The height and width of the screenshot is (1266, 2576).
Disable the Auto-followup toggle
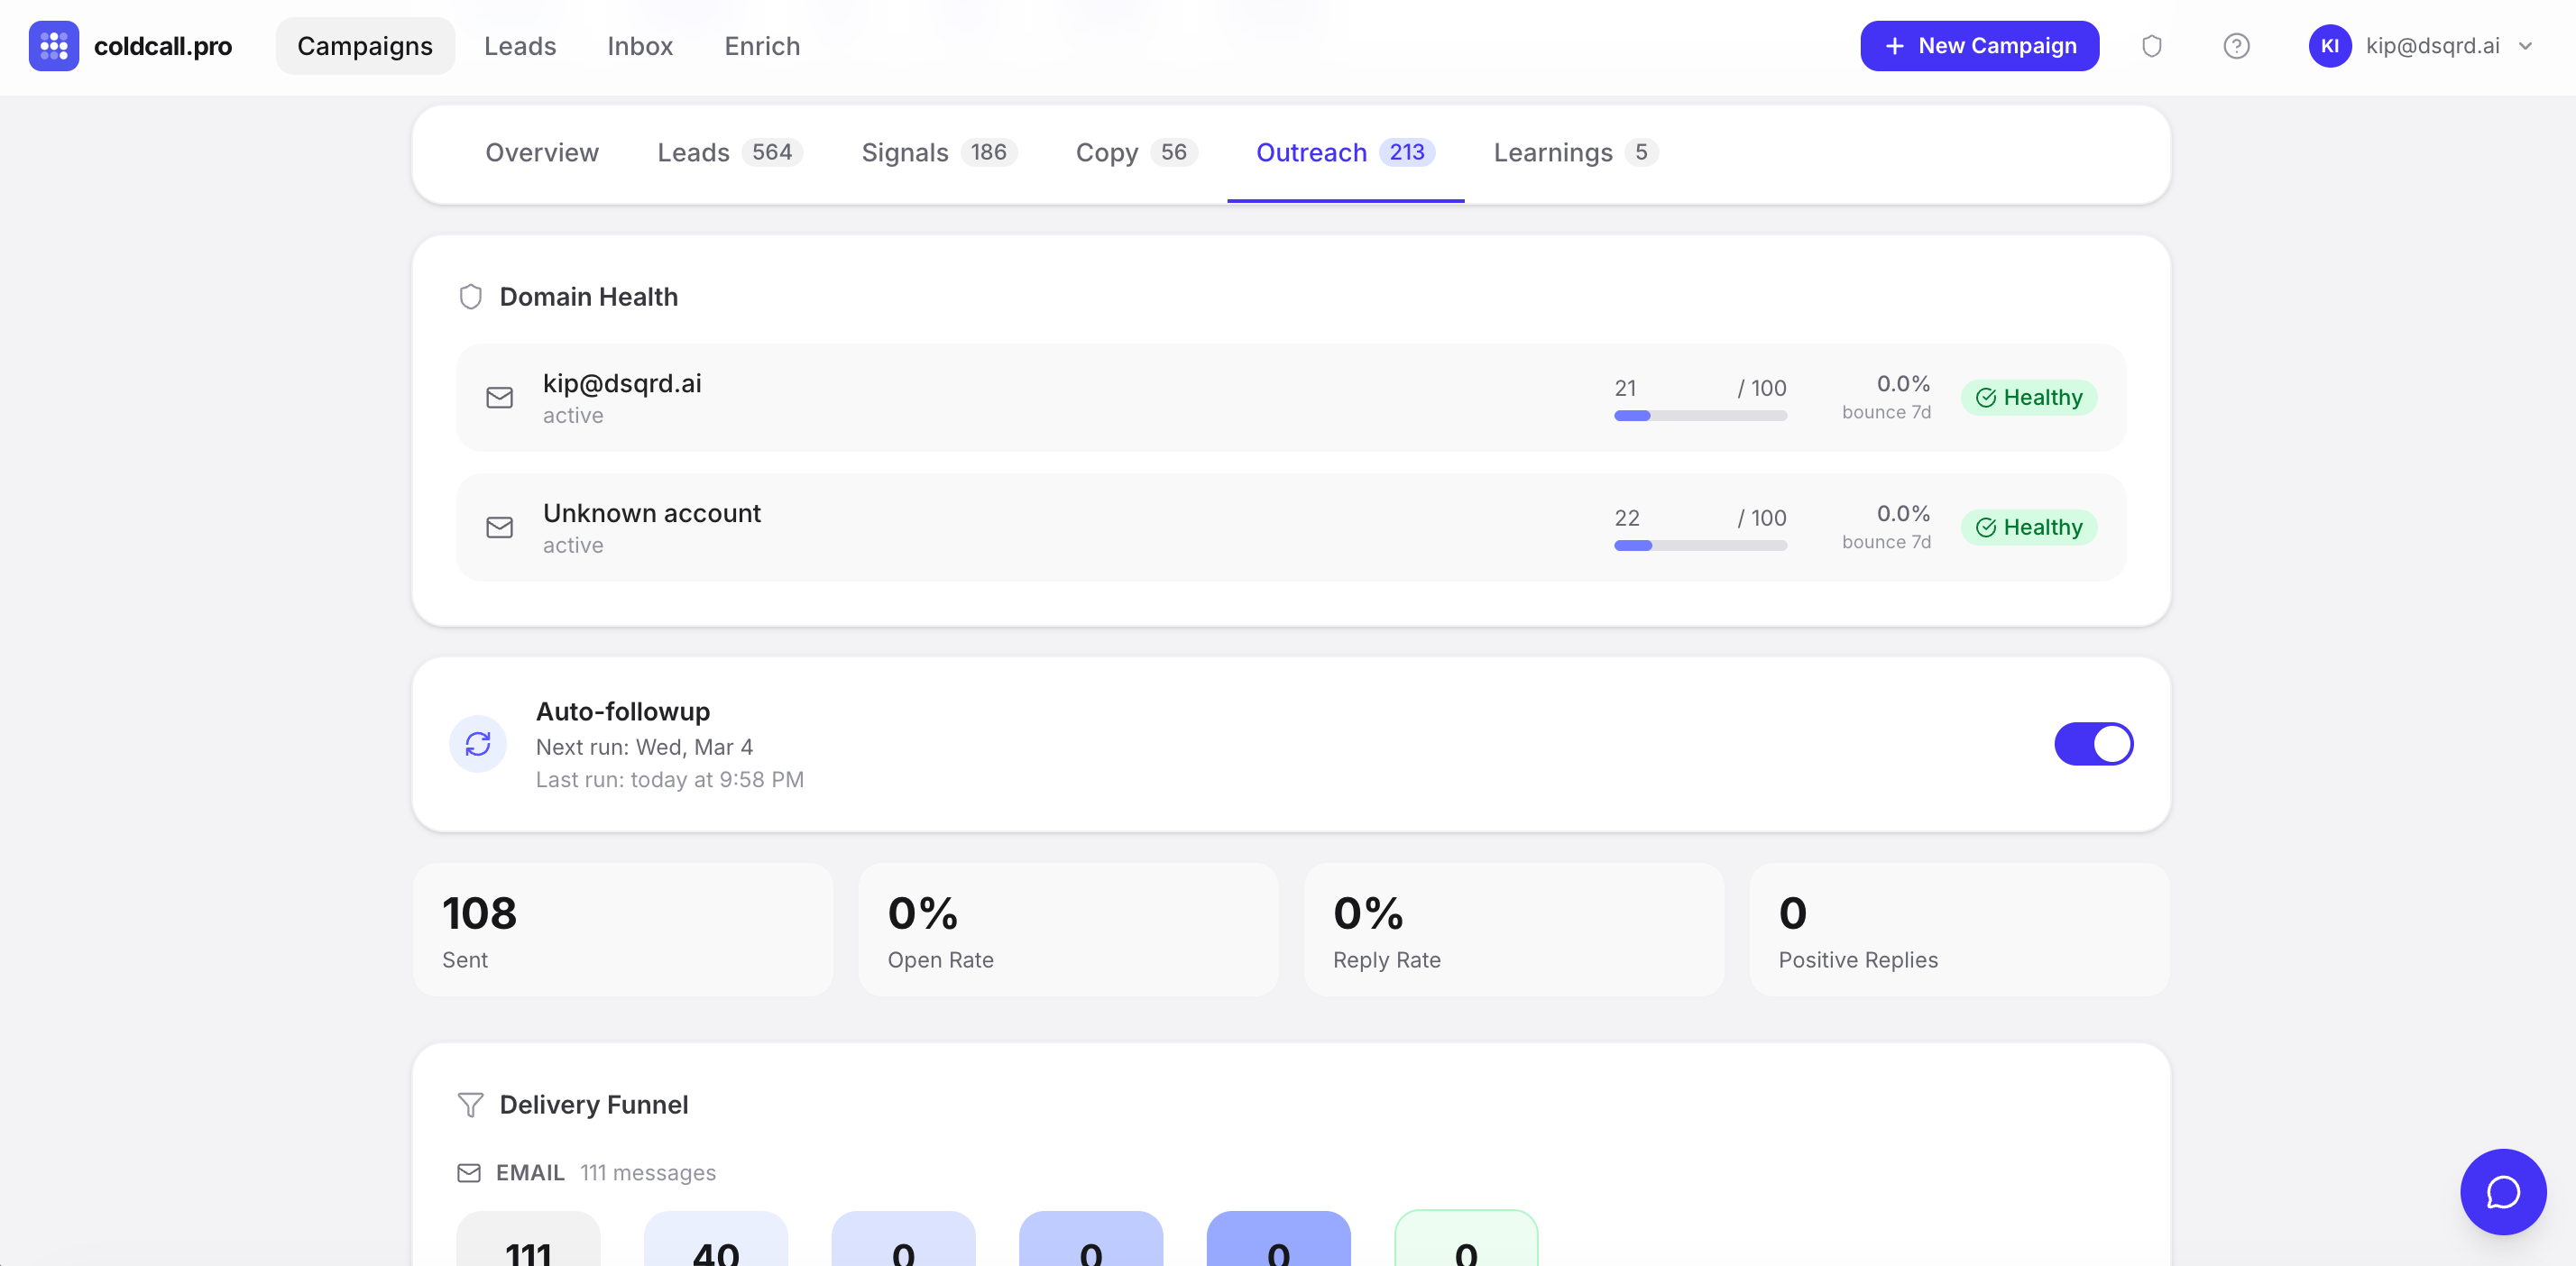pyautogui.click(x=2093, y=744)
